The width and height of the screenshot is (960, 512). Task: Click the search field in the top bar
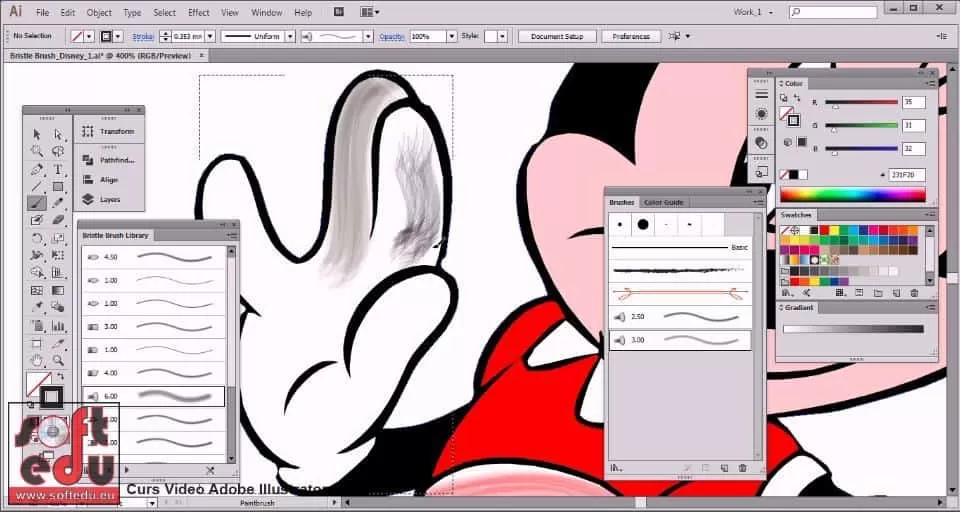click(833, 12)
